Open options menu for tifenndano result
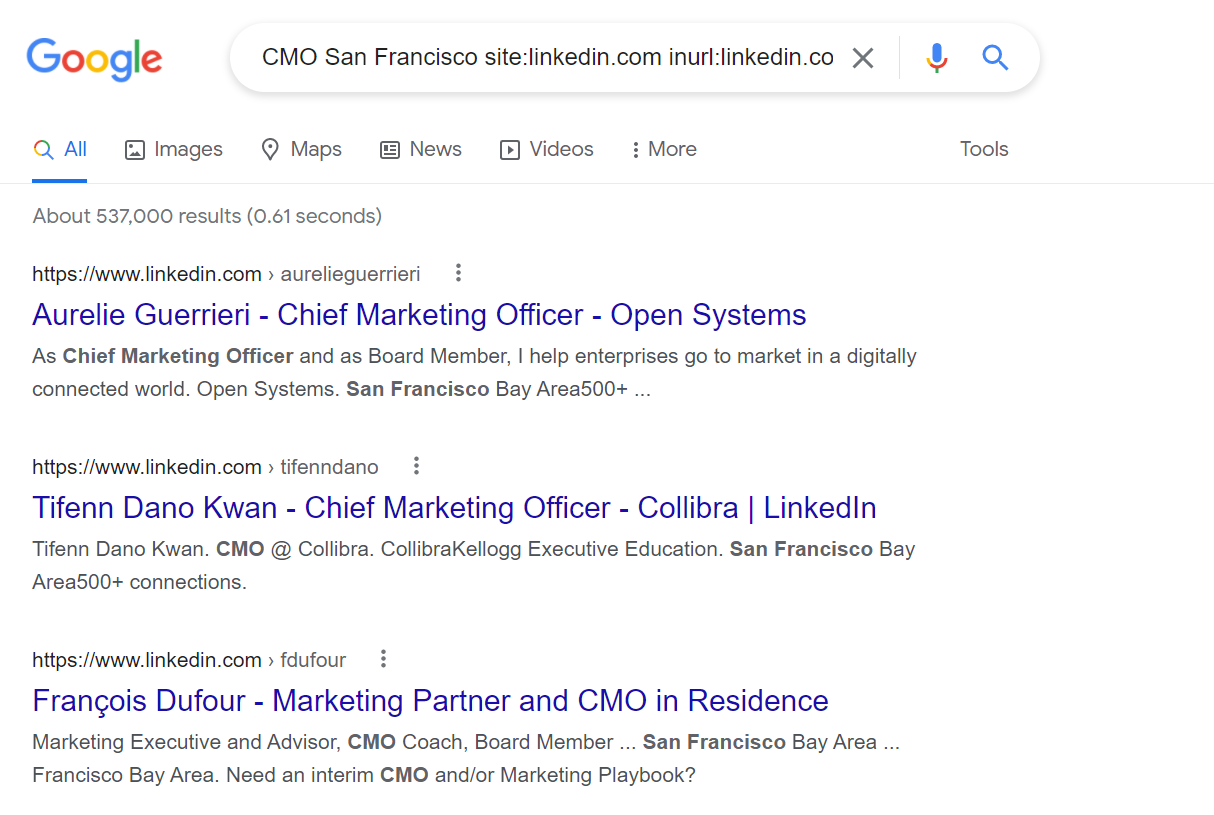The width and height of the screenshot is (1214, 815). point(416,465)
